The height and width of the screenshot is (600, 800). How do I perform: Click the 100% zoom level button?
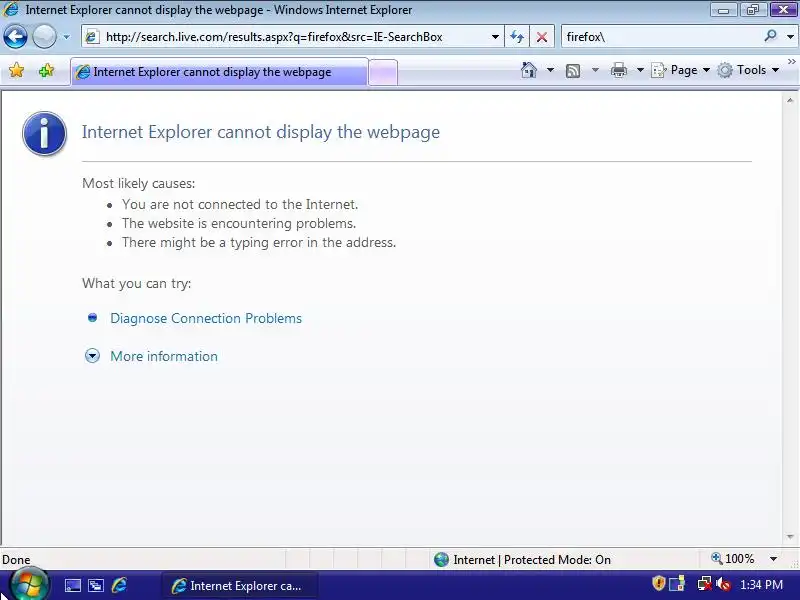coord(733,559)
